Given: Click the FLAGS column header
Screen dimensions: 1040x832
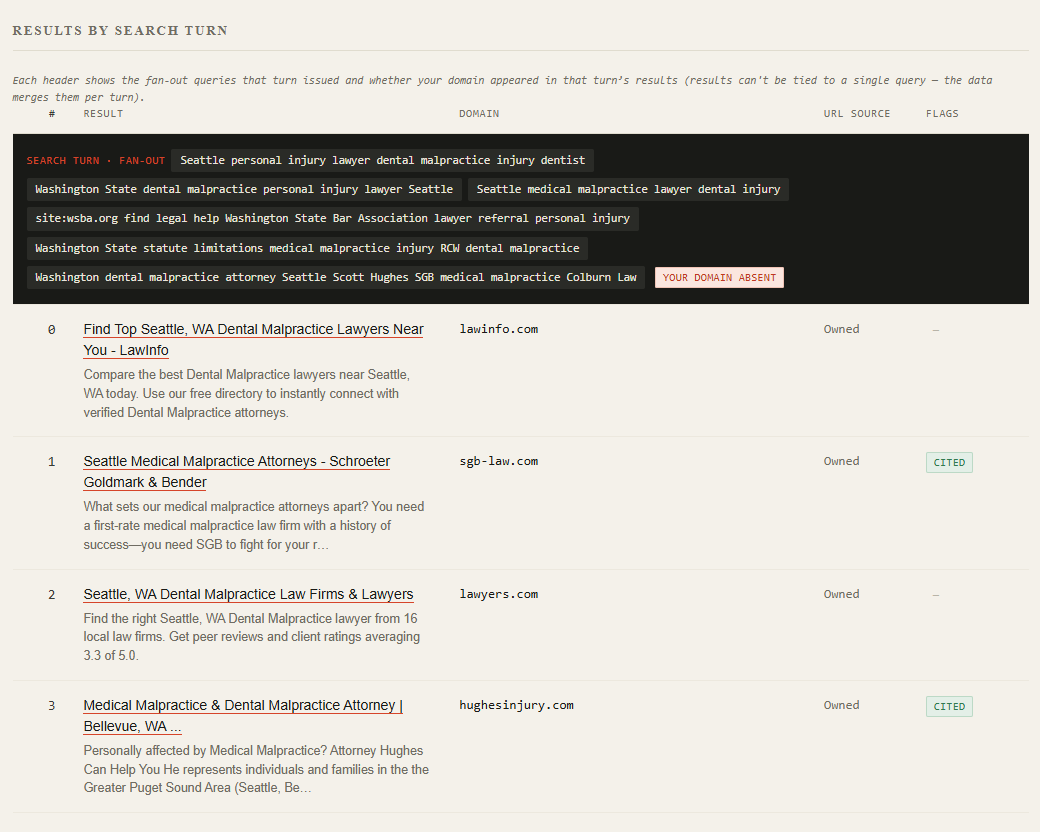Looking at the screenshot, I should (942, 113).
